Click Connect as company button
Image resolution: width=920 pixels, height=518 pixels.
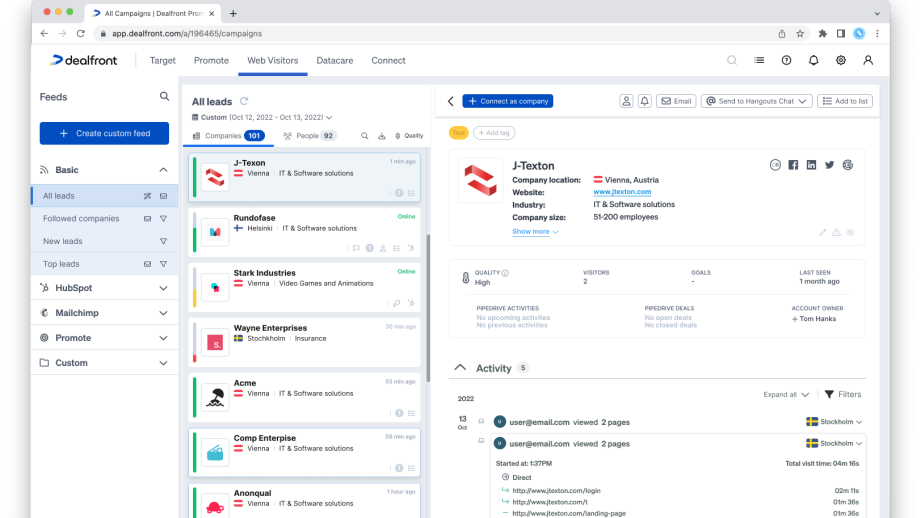pyautogui.click(x=508, y=101)
